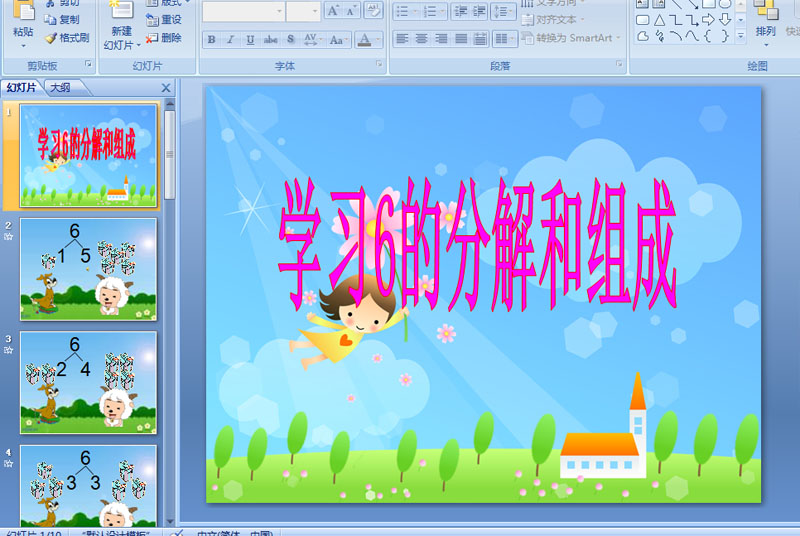800x536 pixels.
Task: Select the scribble shape
Action: pos(659,36)
